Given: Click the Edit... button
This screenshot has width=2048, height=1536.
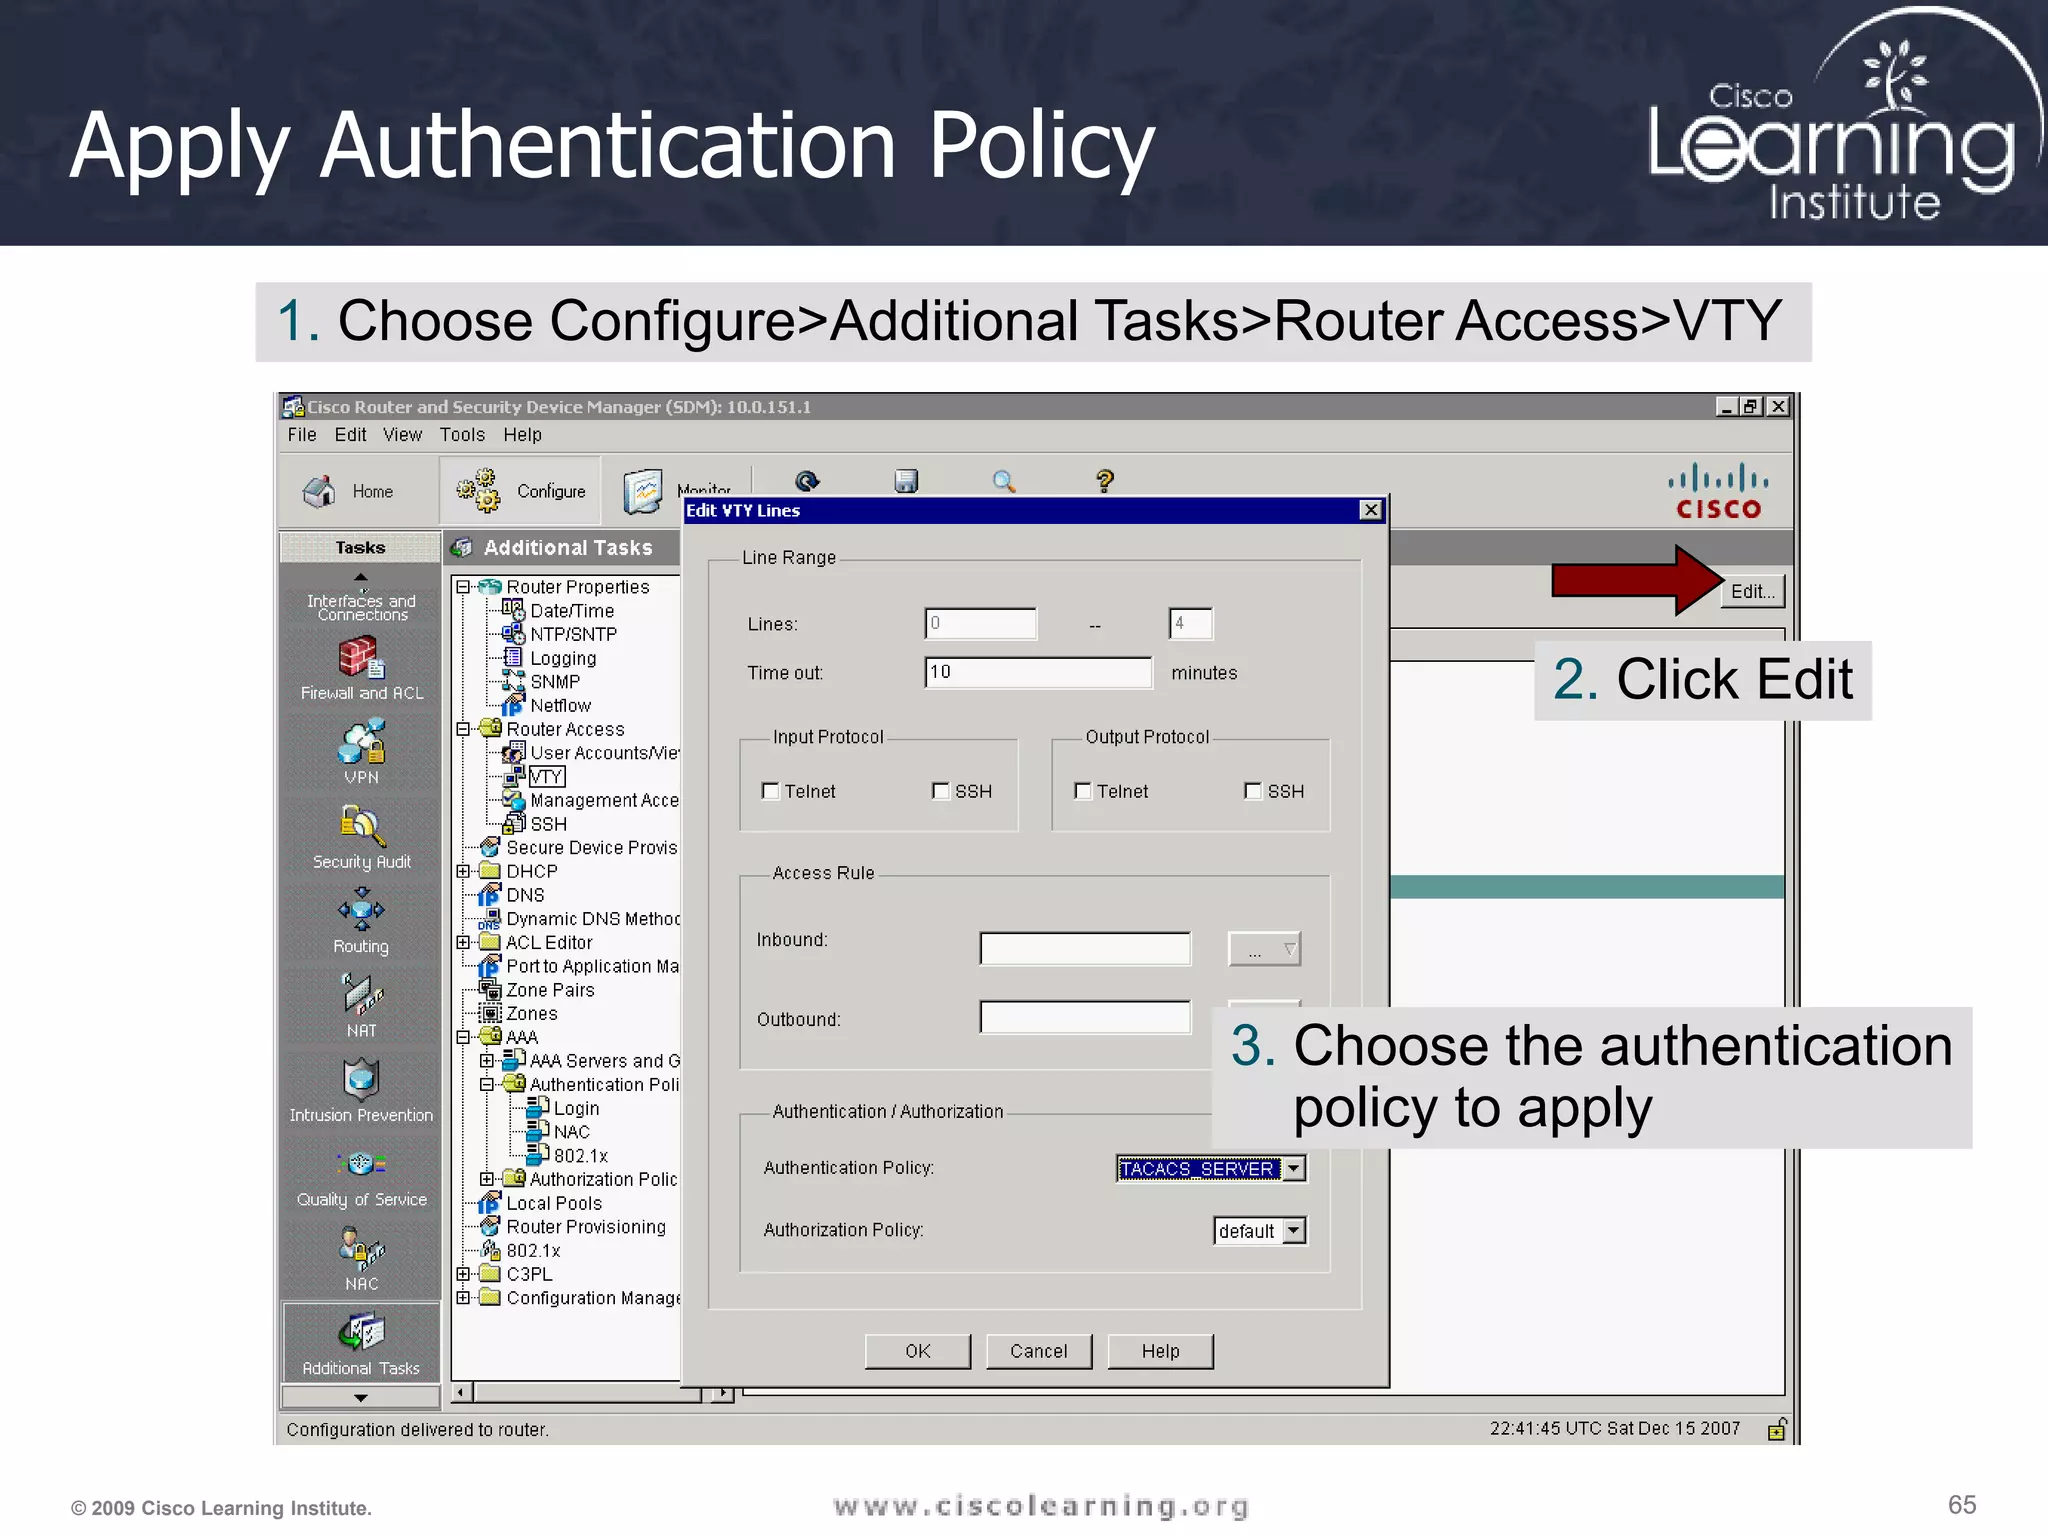Looking at the screenshot, I should (1752, 591).
